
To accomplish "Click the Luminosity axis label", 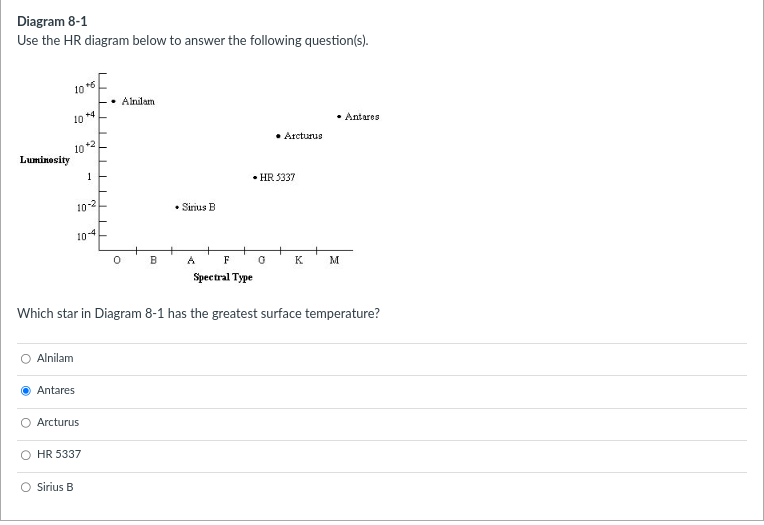I will (45, 159).
